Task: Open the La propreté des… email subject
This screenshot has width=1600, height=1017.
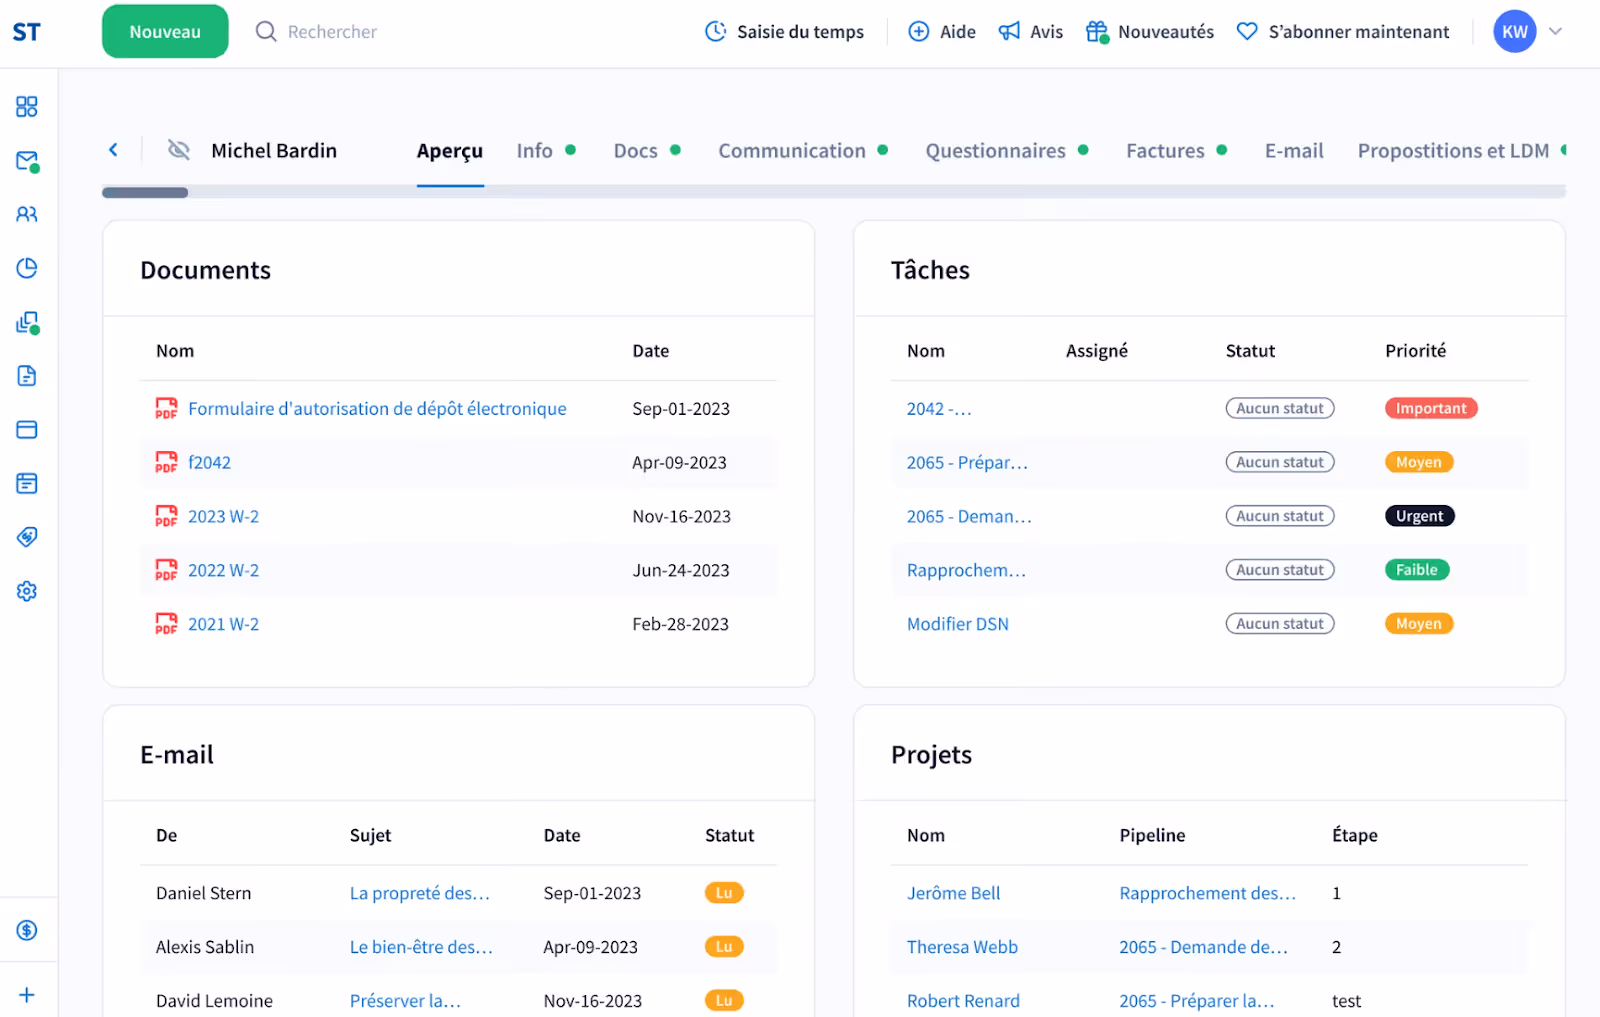Action: (x=420, y=893)
